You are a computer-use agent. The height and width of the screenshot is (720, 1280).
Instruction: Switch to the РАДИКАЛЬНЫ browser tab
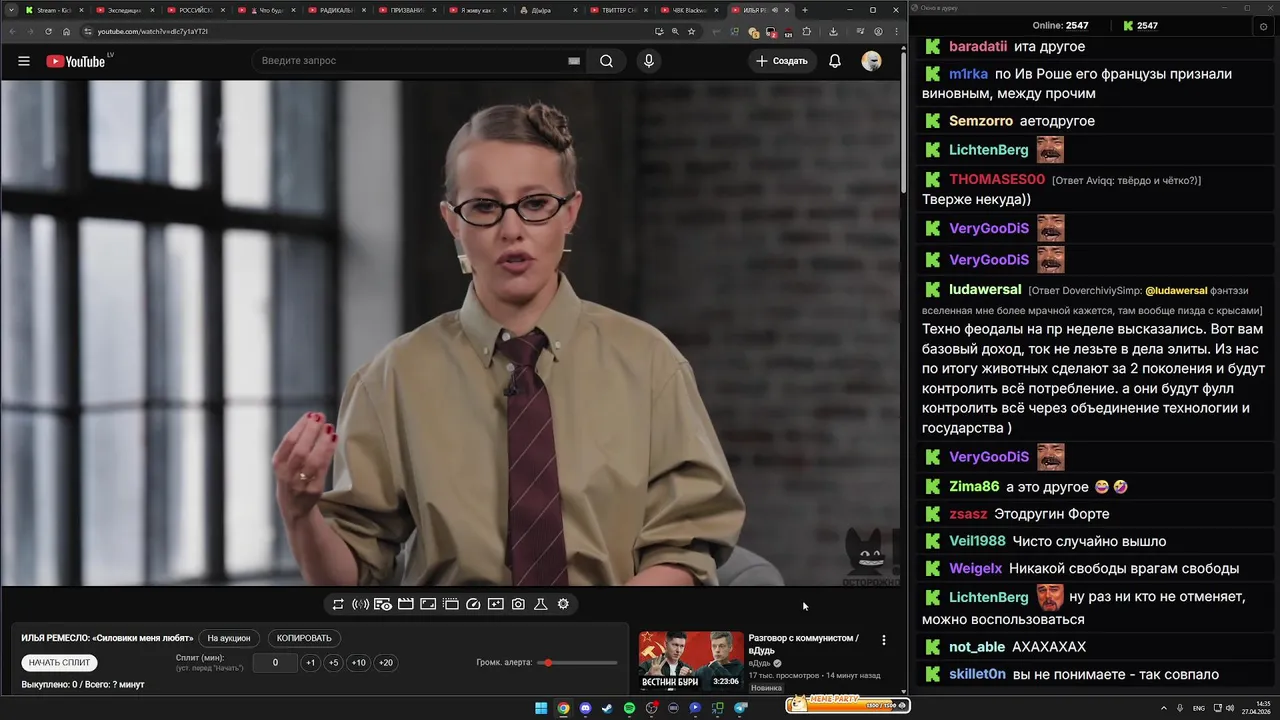tap(337, 10)
